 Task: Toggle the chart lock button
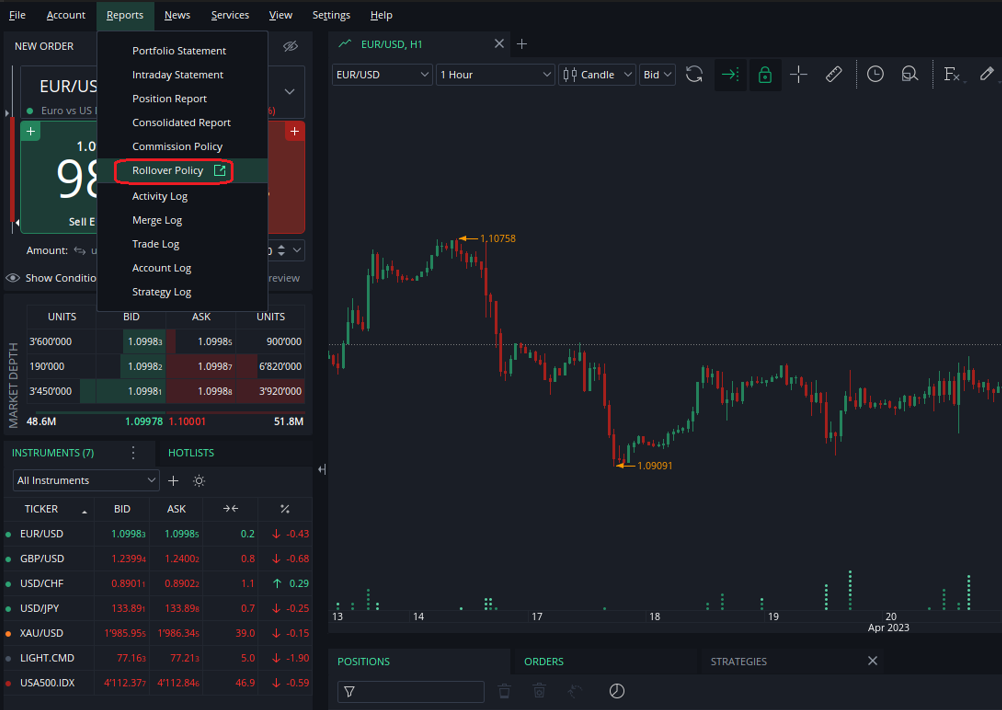[764, 75]
